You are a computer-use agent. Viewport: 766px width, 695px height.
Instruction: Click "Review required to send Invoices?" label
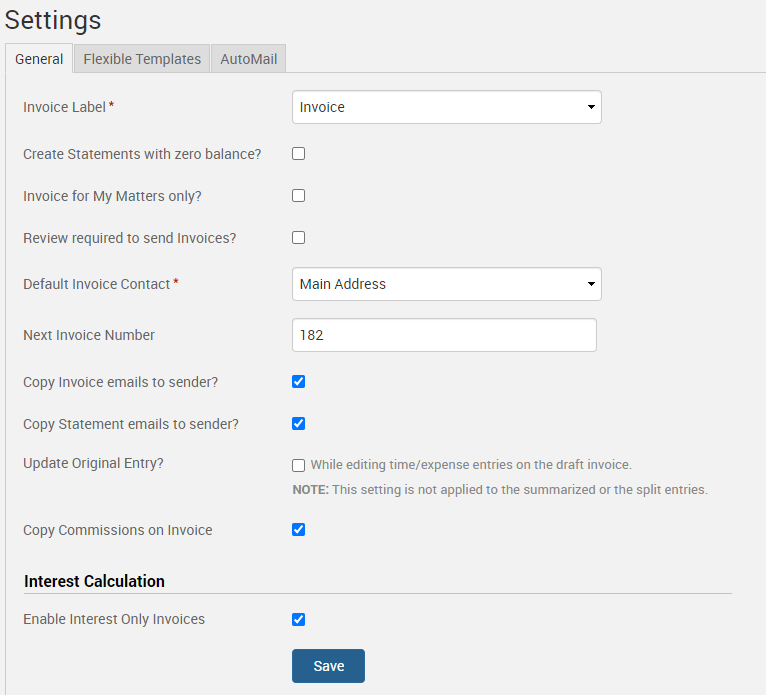tap(129, 238)
